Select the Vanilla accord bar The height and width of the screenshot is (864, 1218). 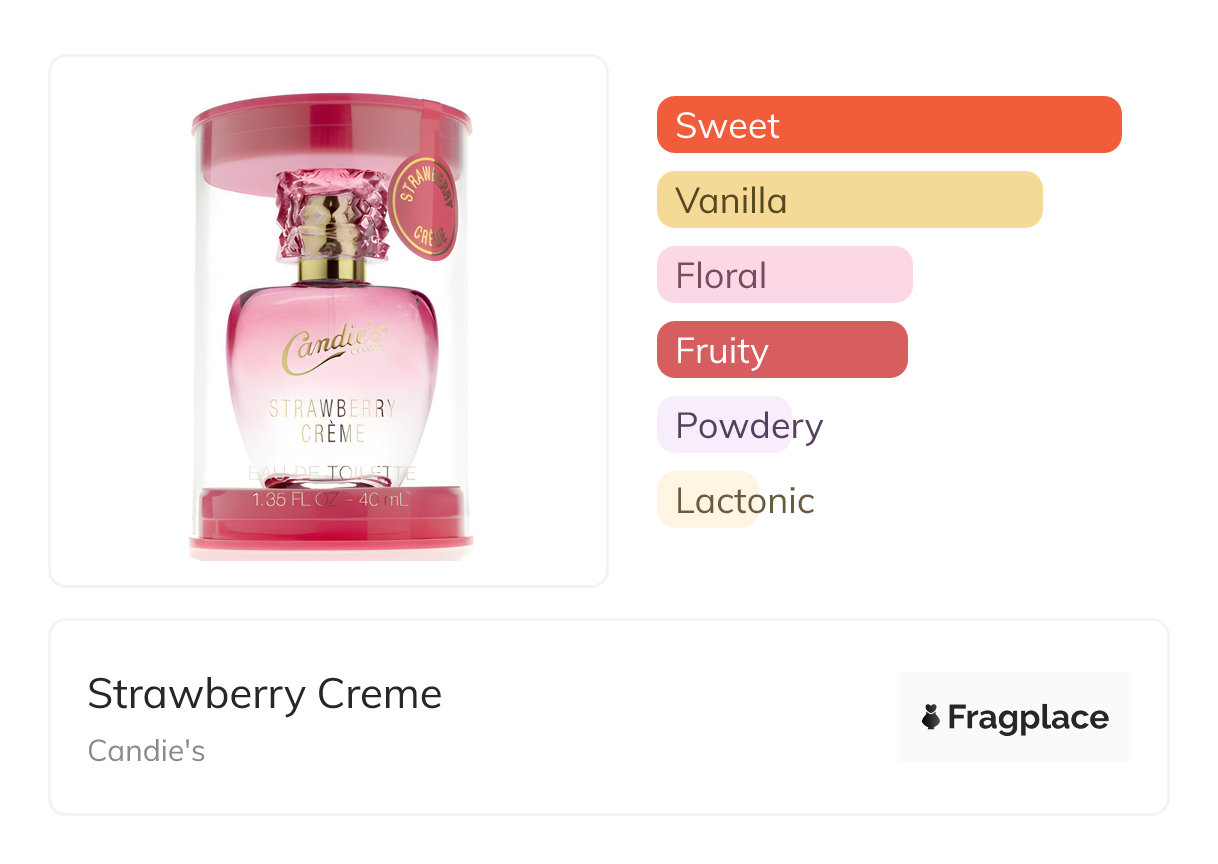pos(849,200)
